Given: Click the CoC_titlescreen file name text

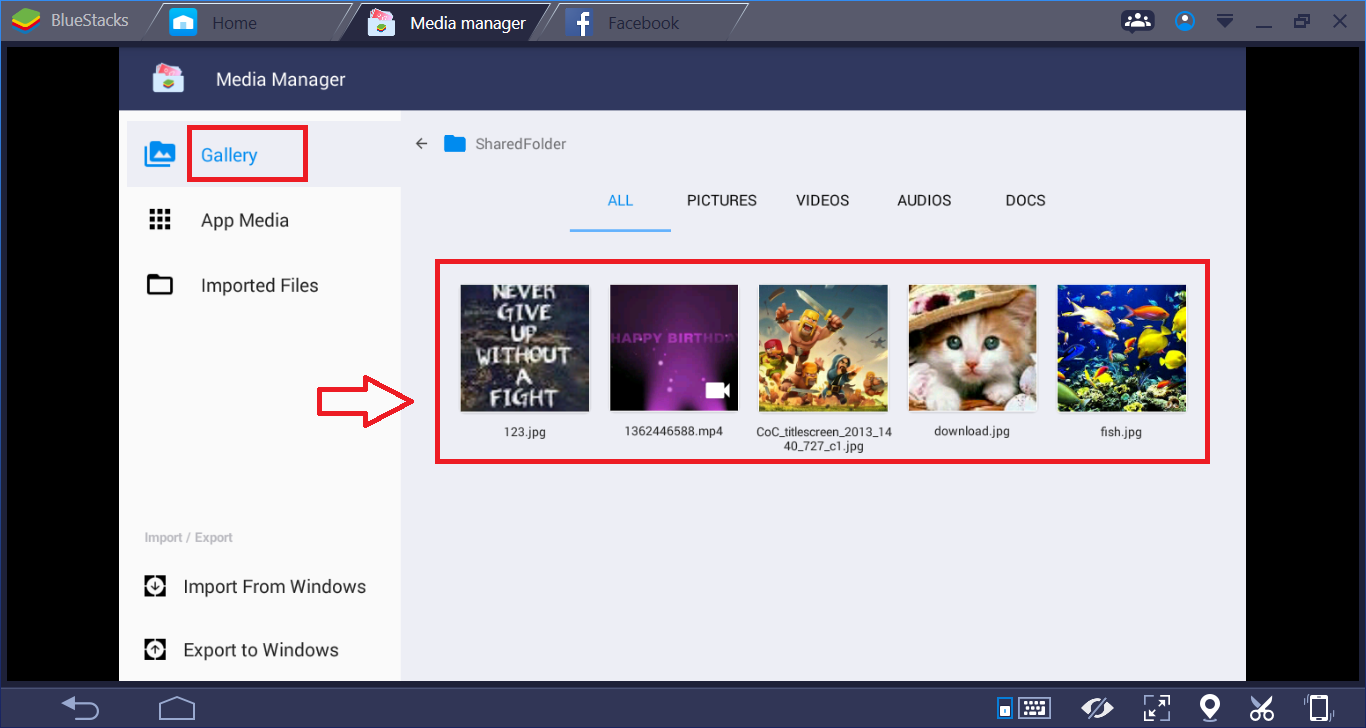Looking at the screenshot, I should (x=824, y=439).
